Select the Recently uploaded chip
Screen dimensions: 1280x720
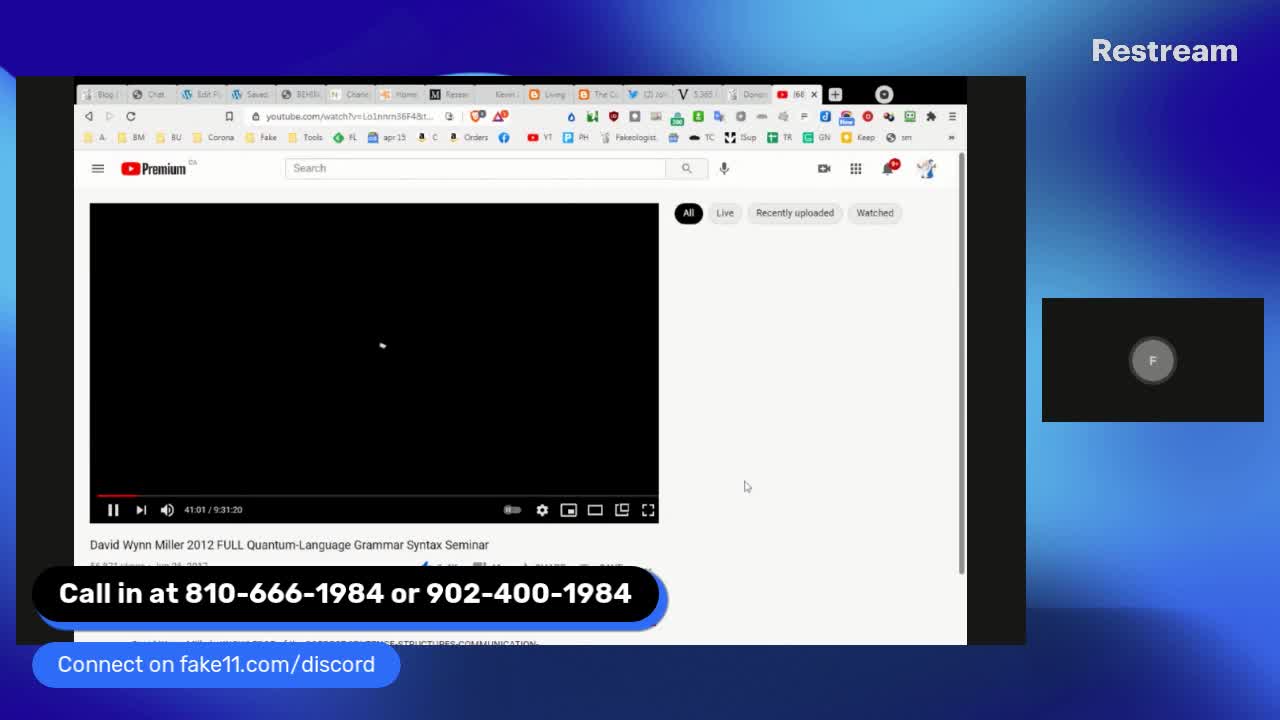point(795,213)
